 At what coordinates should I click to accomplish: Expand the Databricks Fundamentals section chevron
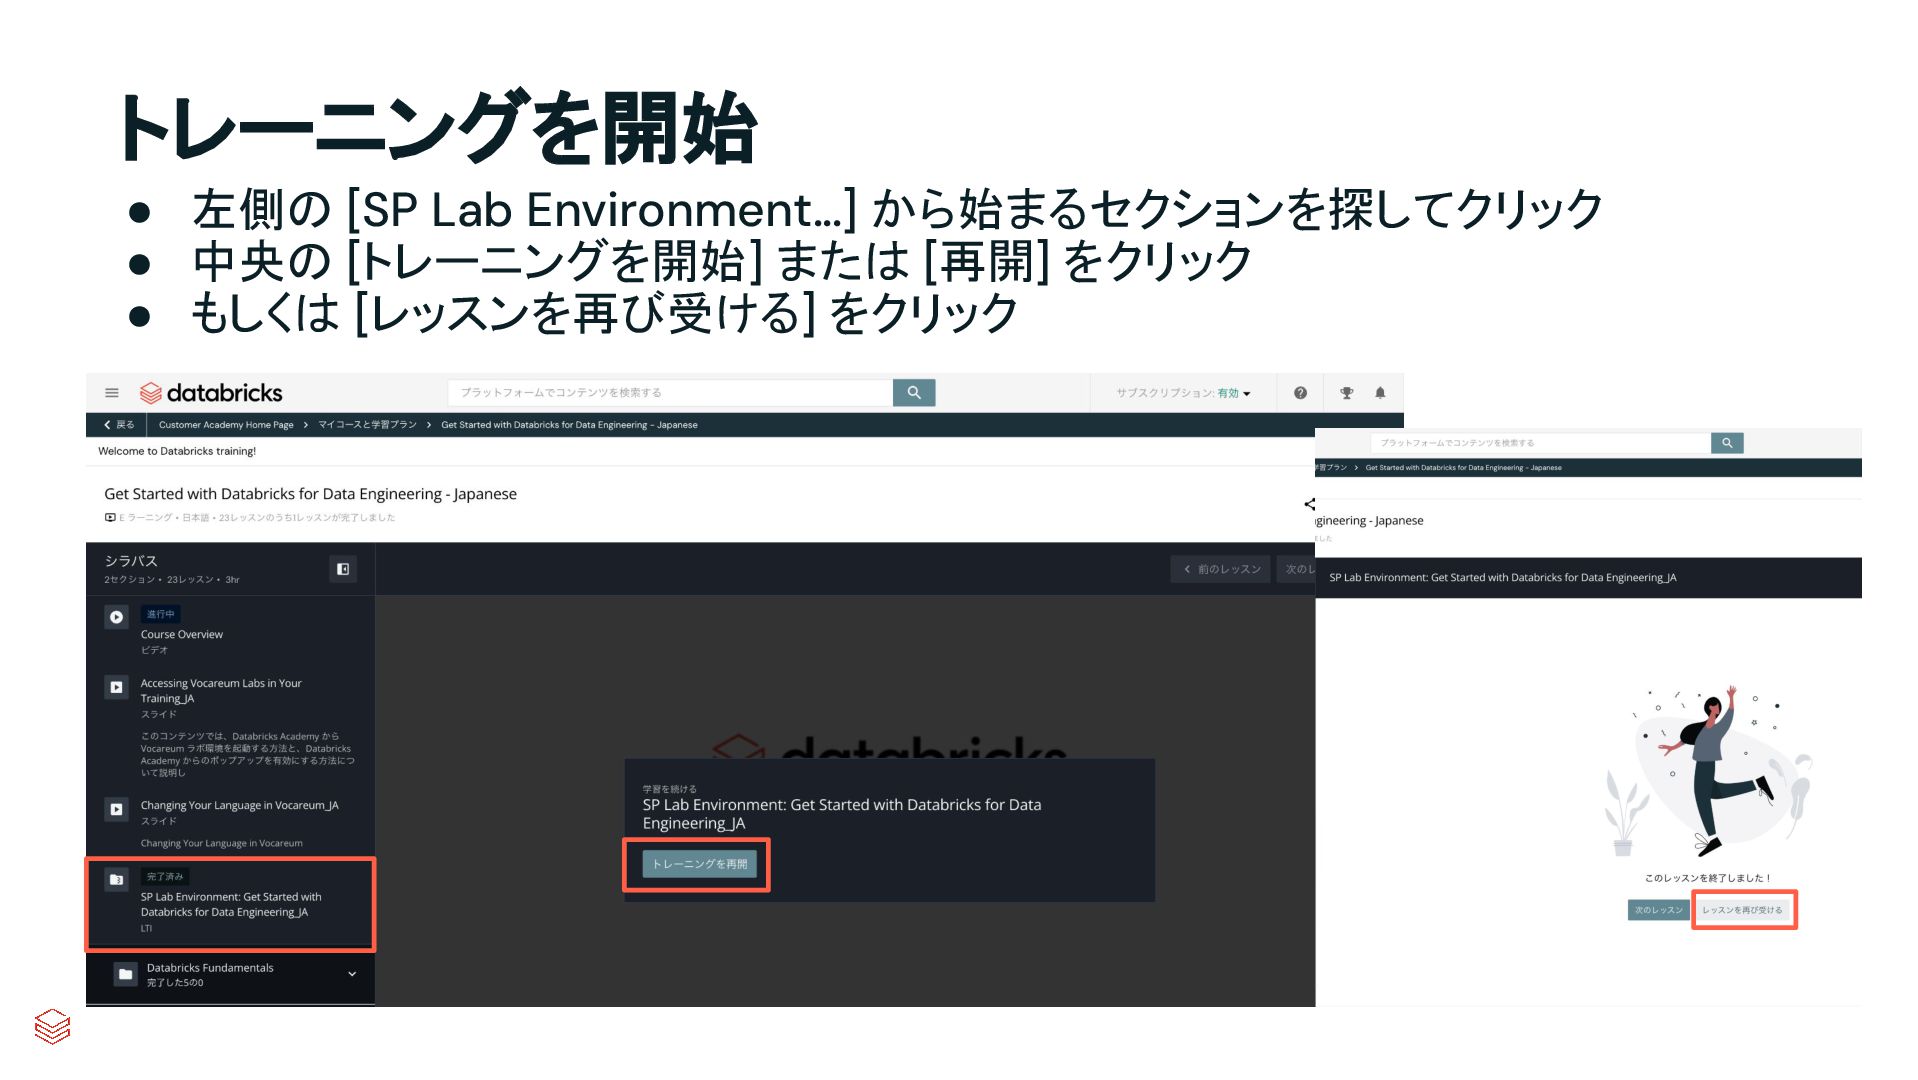[x=352, y=974]
